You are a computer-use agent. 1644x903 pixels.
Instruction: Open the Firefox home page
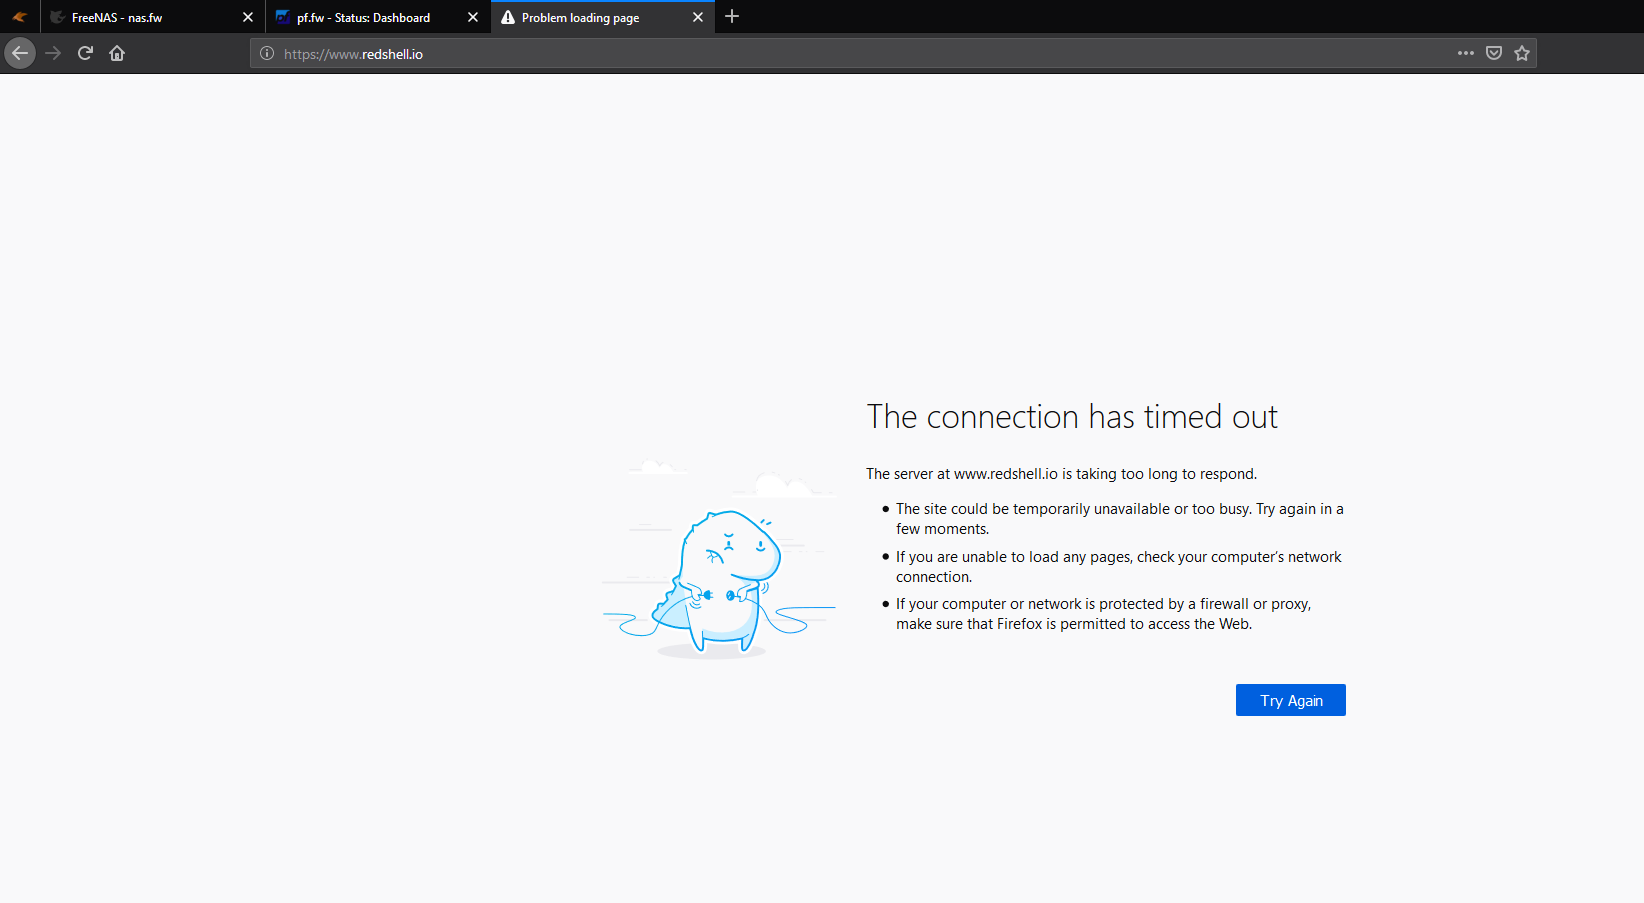[117, 53]
